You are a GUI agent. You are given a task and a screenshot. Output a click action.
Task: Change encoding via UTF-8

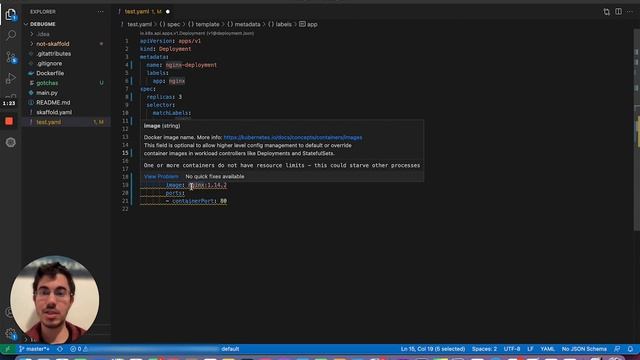point(512,349)
